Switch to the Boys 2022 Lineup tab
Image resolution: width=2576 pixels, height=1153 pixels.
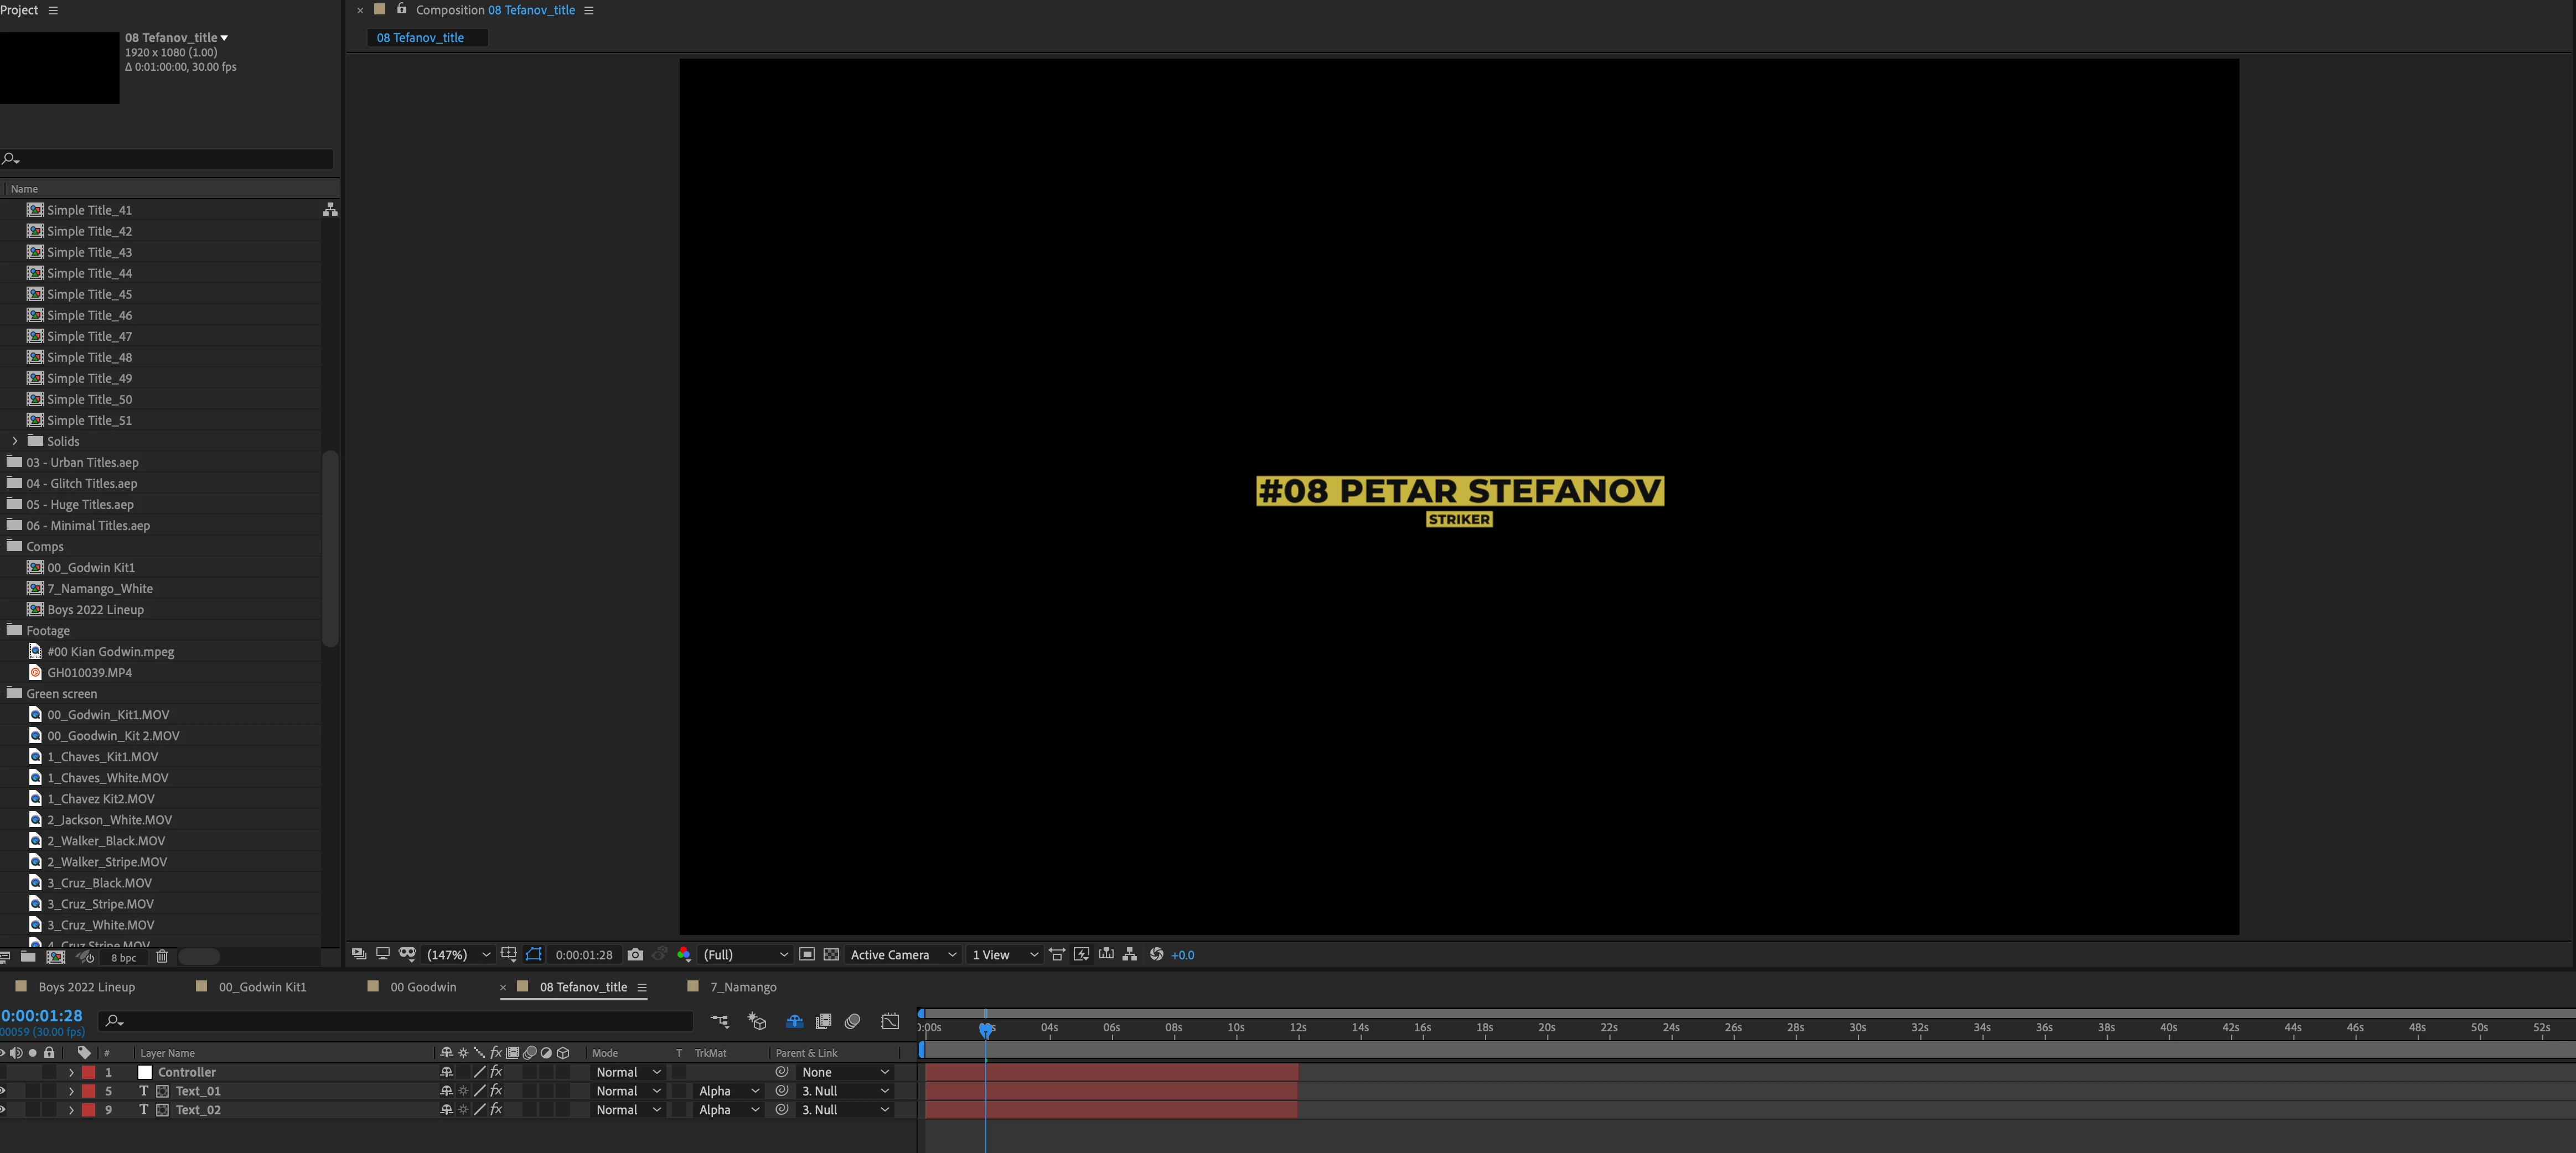(86, 987)
